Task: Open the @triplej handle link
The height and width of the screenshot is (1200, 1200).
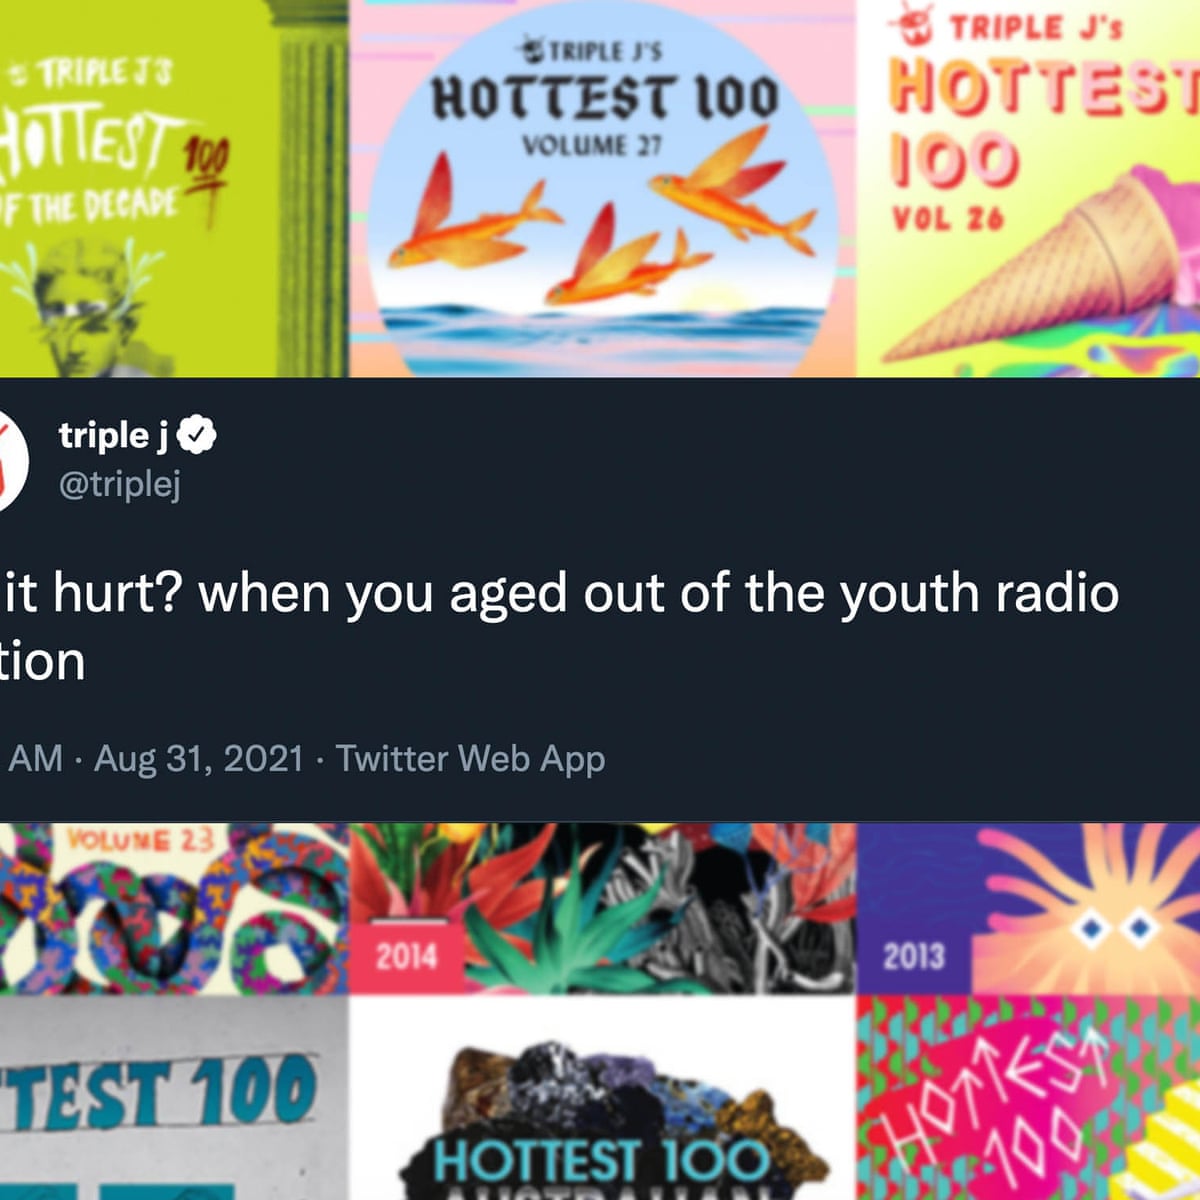Action: coord(120,484)
